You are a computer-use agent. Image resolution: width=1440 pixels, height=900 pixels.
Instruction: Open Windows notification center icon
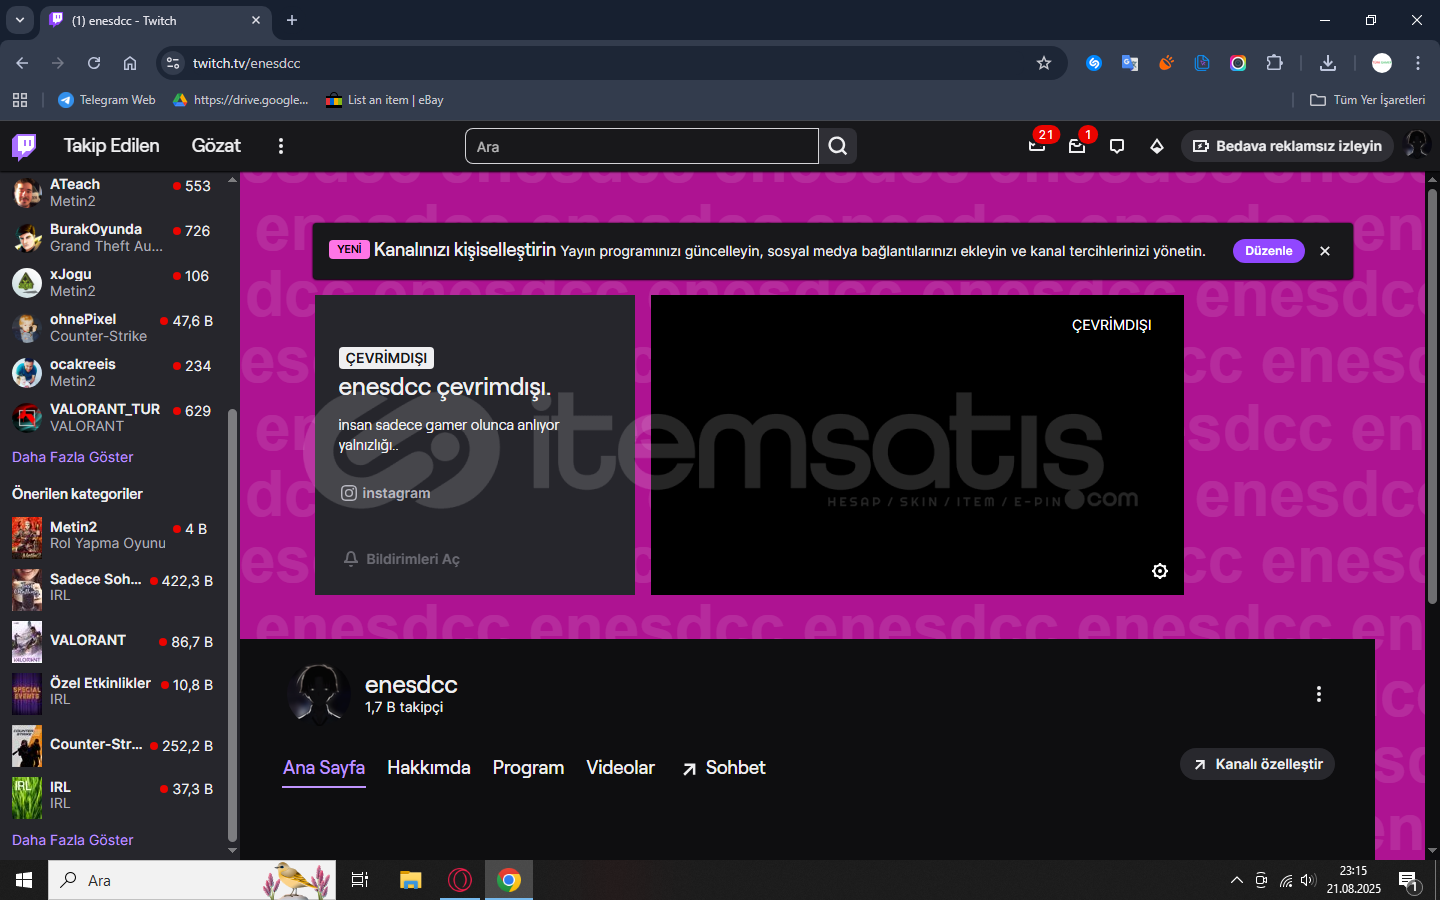coord(1409,881)
